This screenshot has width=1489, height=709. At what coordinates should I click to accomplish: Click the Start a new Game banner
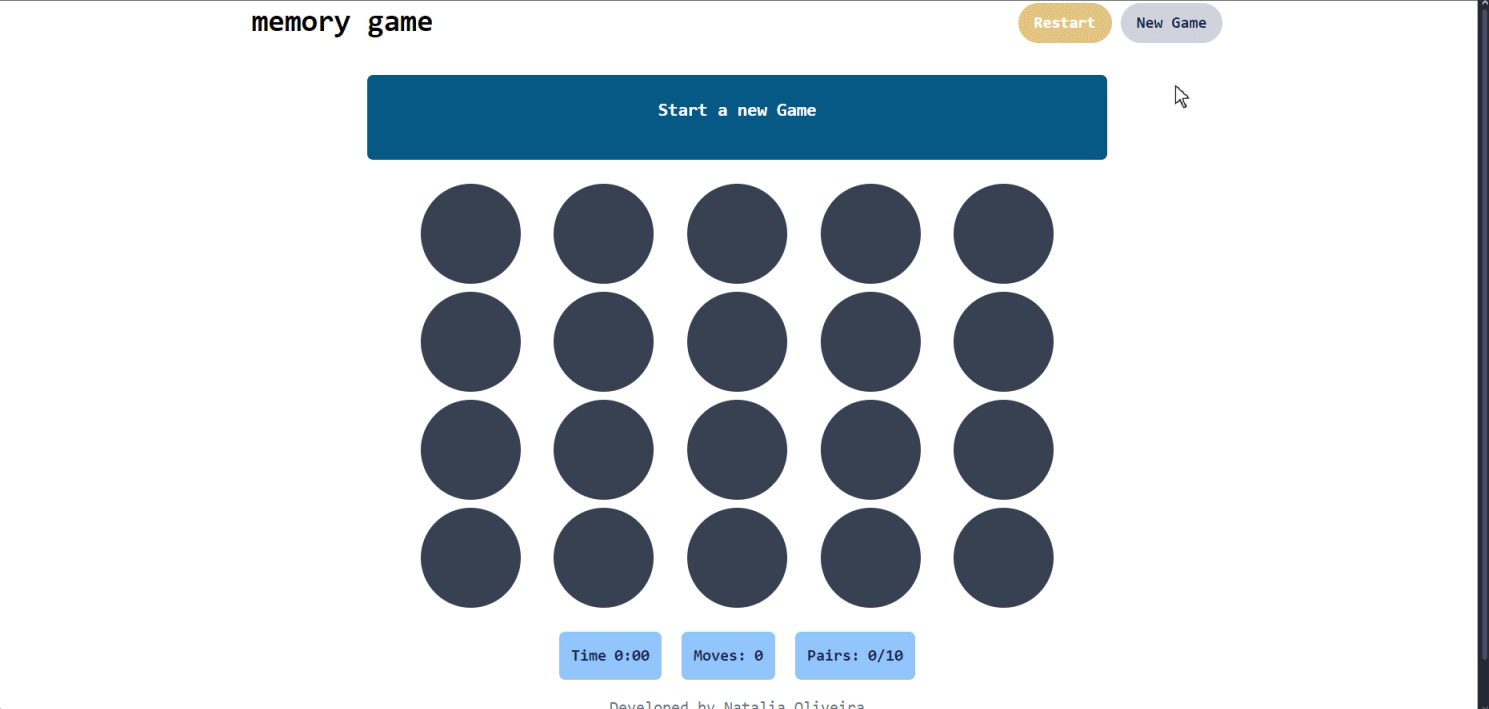point(736,117)
